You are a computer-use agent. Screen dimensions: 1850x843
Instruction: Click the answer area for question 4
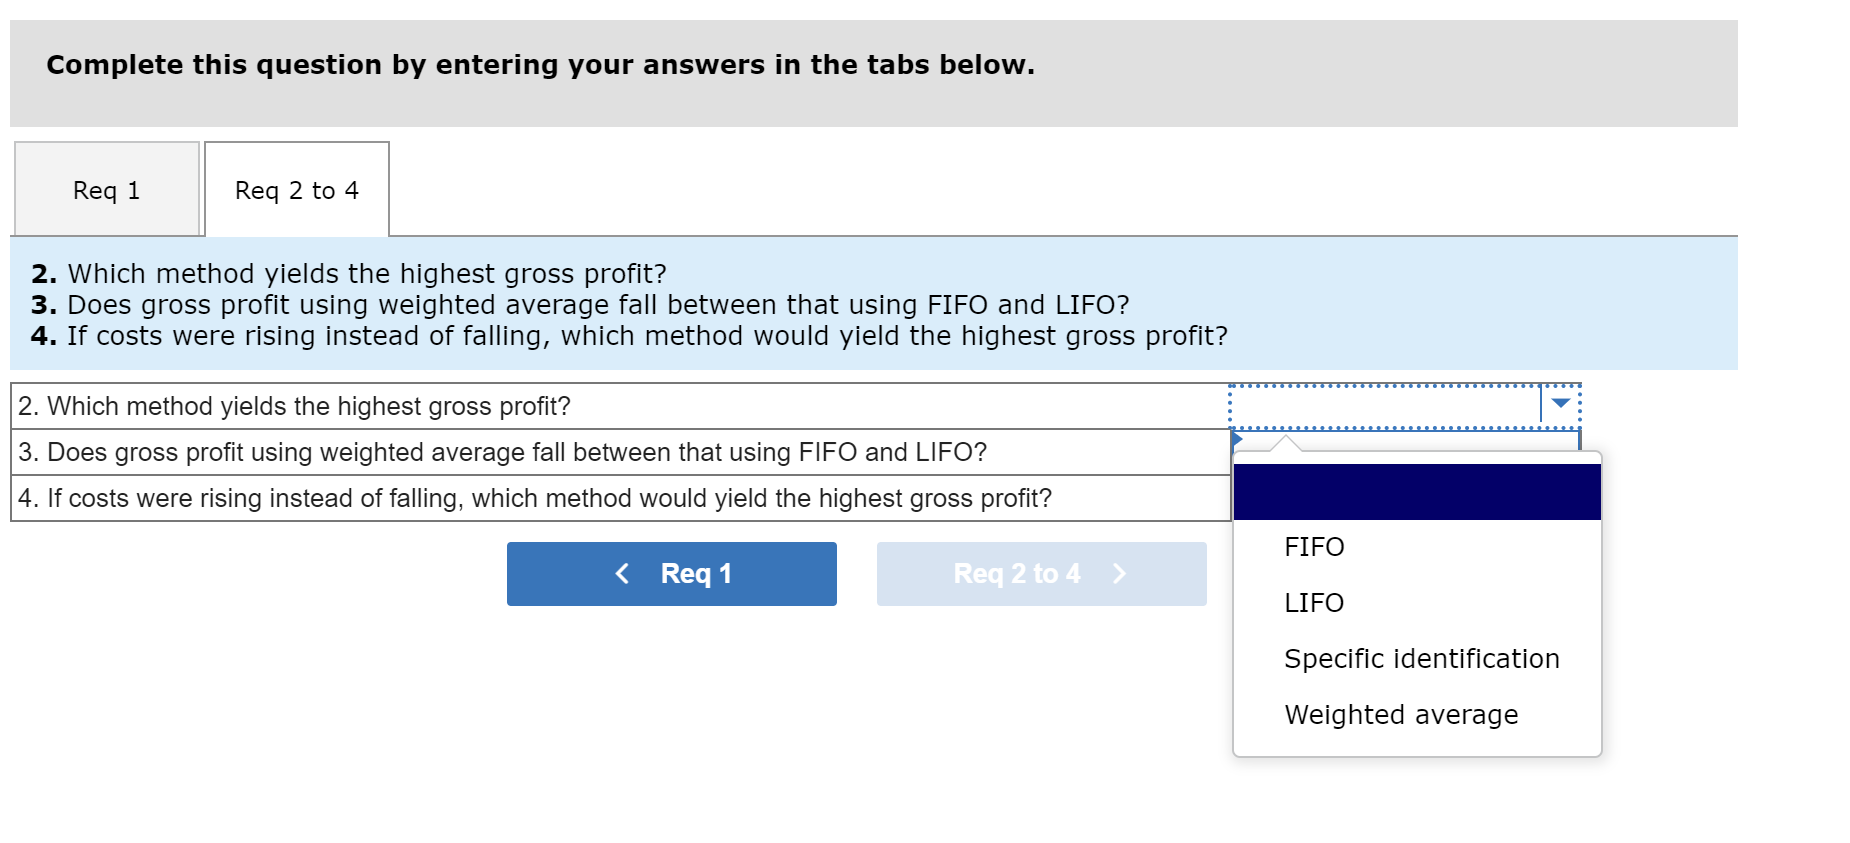1400,497
